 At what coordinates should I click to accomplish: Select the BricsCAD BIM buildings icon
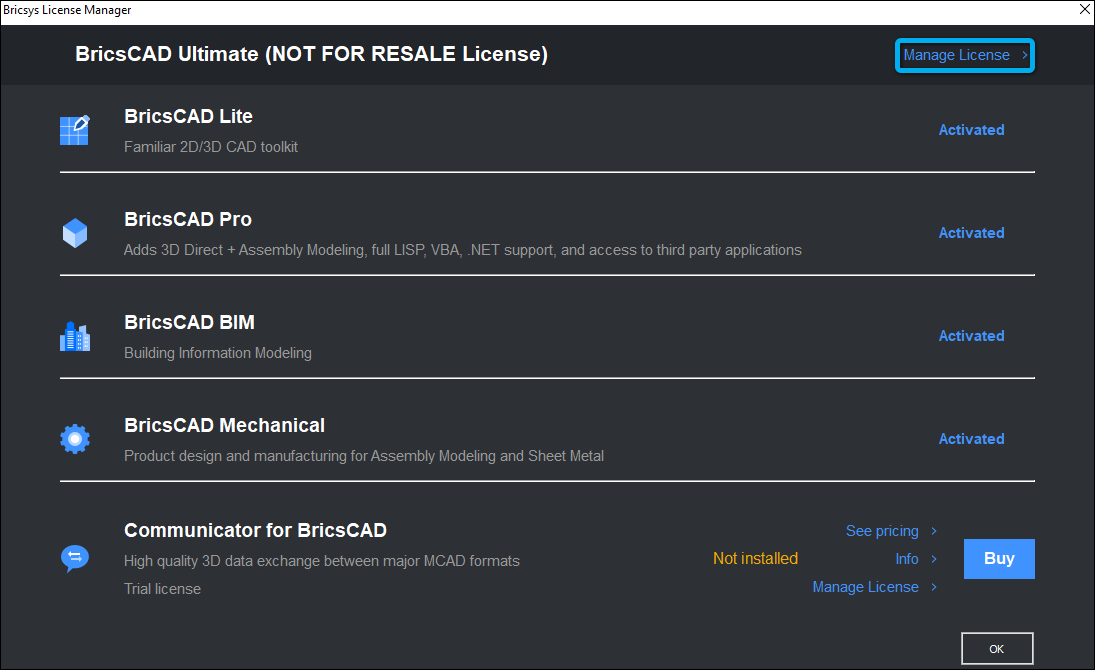point(74,336)
